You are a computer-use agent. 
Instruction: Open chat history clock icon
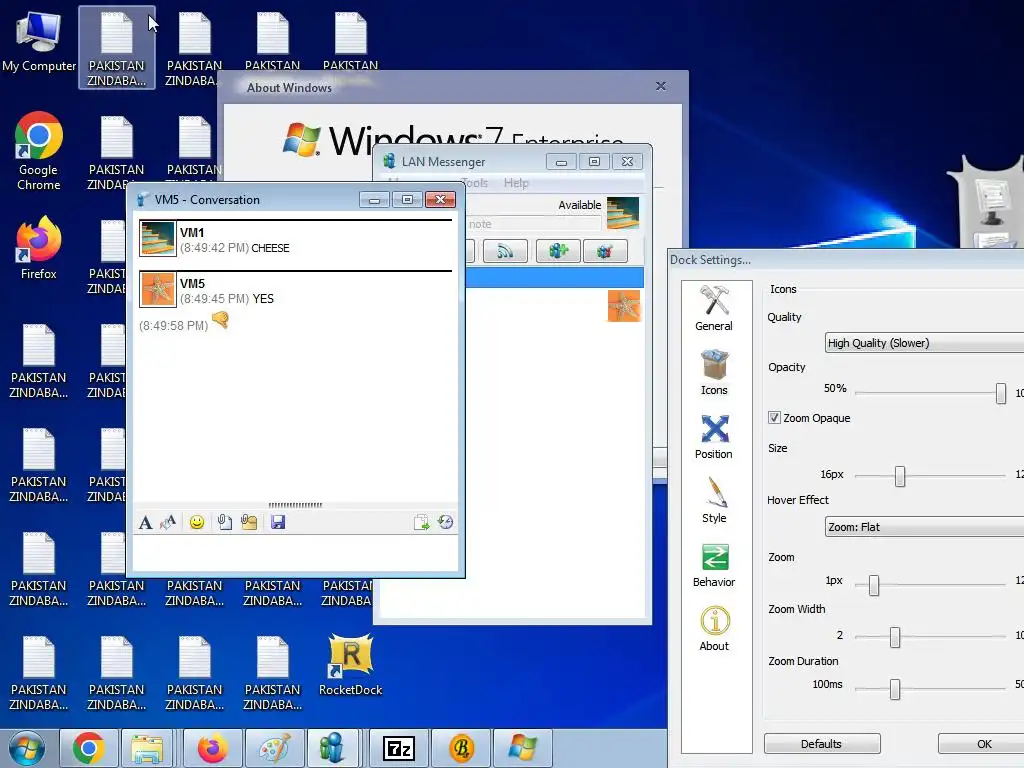(x=445, y=522)
